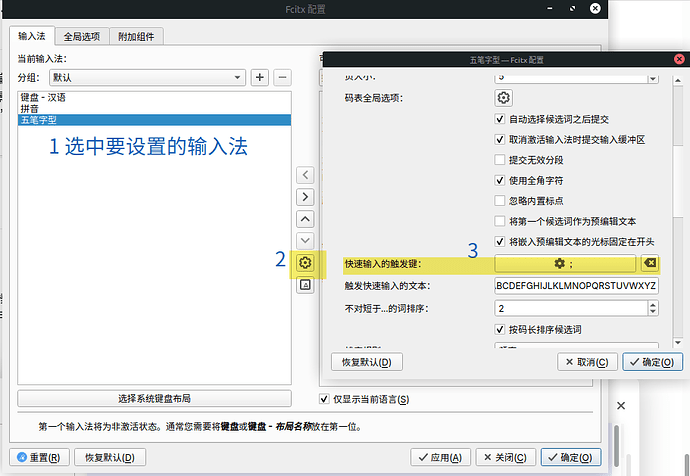Remove the current input method group
Screen dimensions: 690x476
283,77
